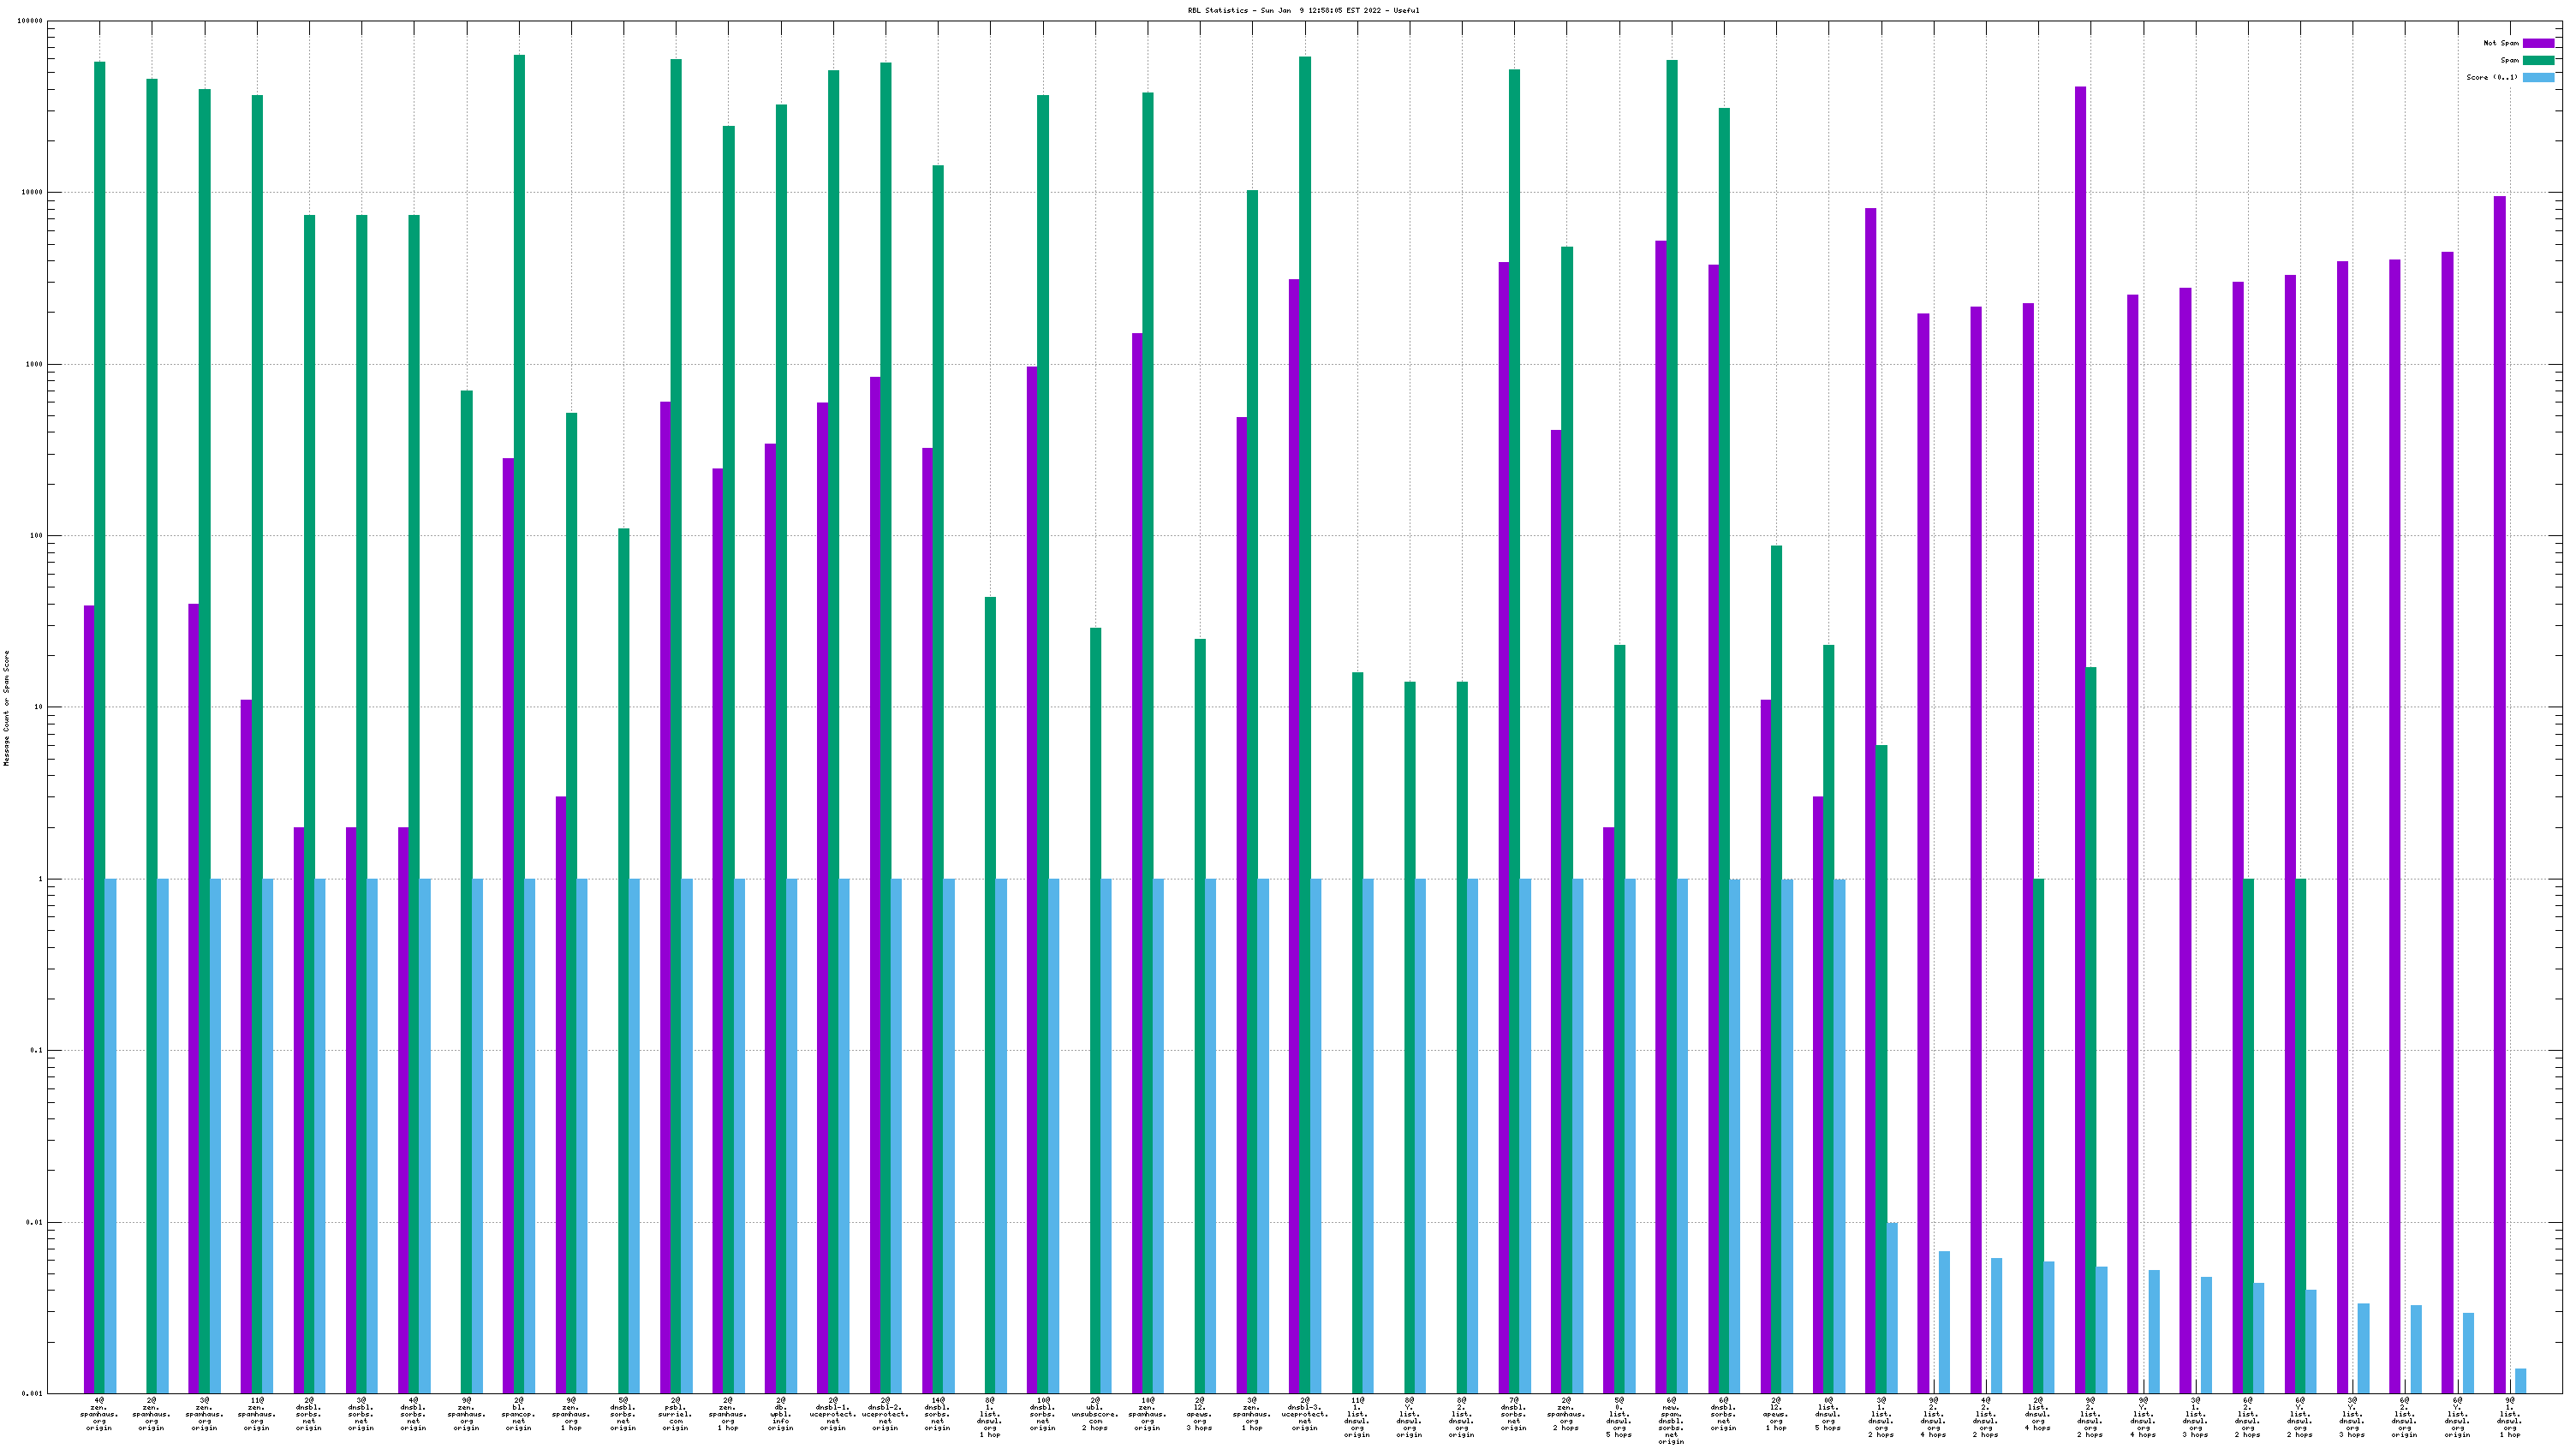The width and height of the screenshot is (2576, 1449).
Task: Click the 0.001 y-axis tick label
Action: (33, 1393)
